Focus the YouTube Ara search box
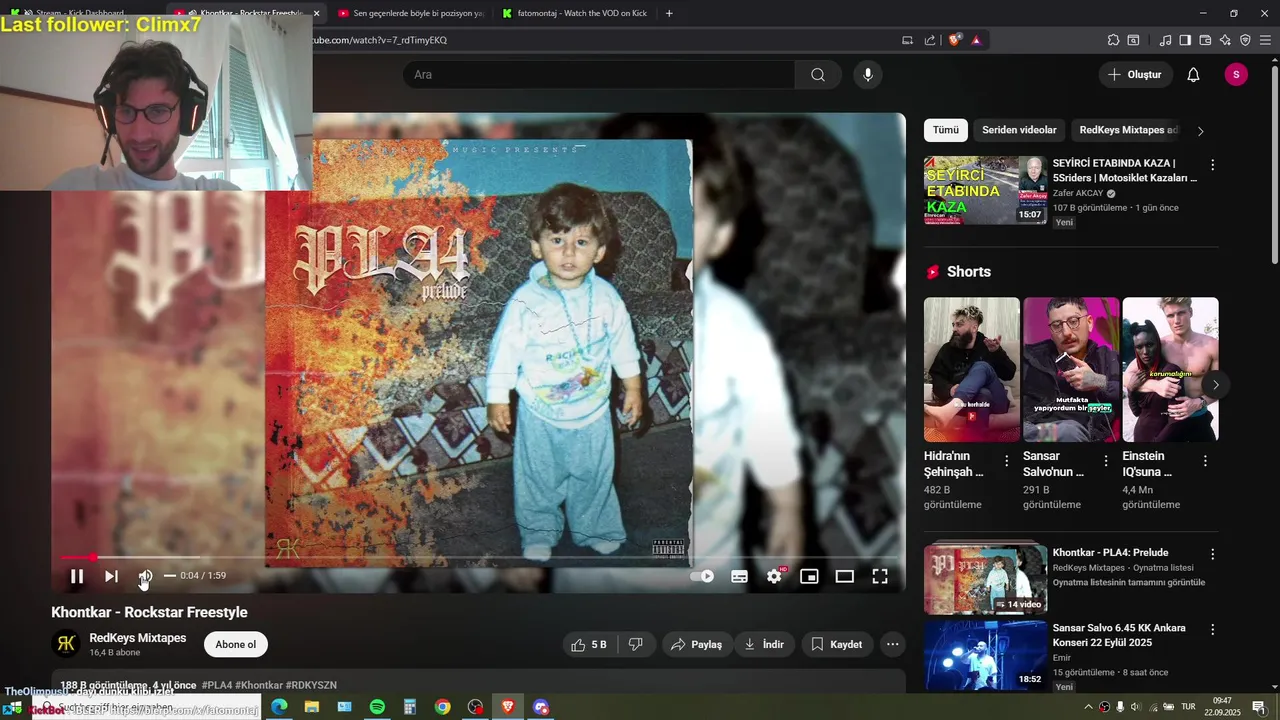 click(599, 75)
